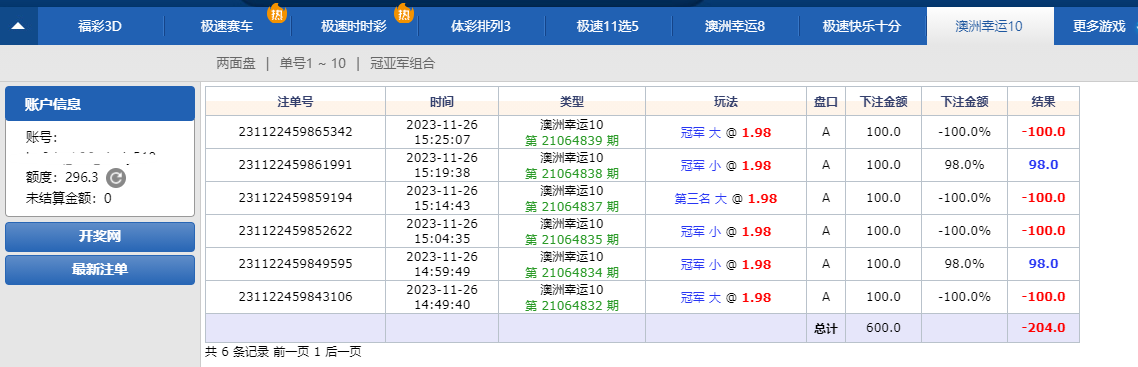The image size is (1138, 367).
Task: Open the 冠亚军组合 sub-menu
Action: point(402,63)
